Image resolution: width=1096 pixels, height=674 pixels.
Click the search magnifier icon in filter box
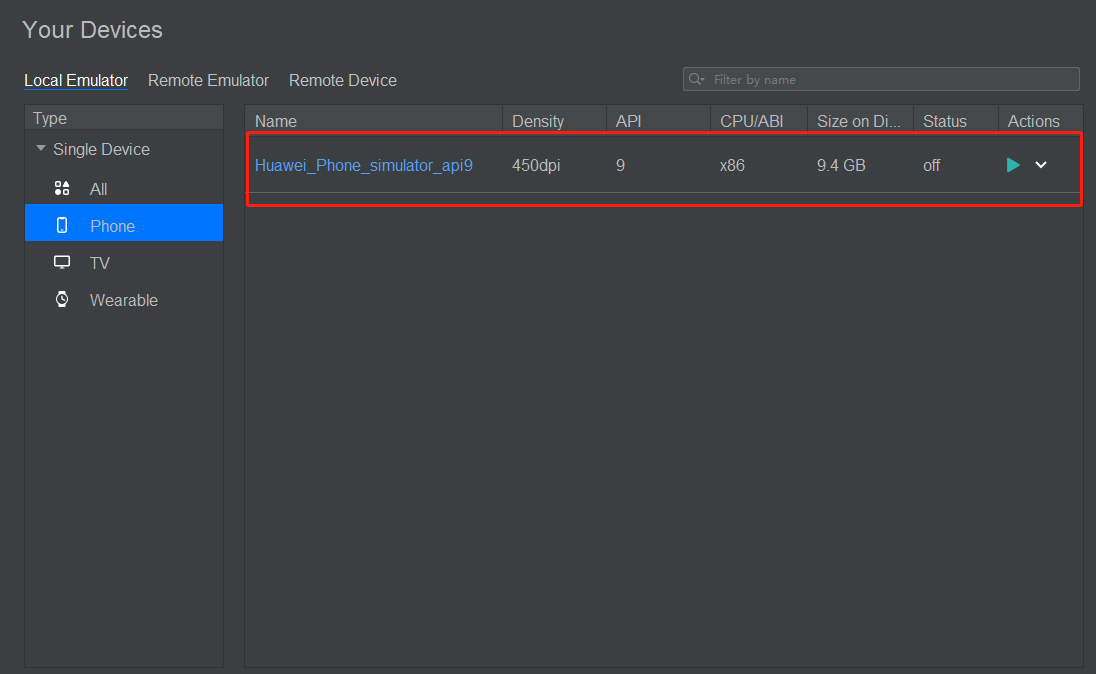point(696,79)
